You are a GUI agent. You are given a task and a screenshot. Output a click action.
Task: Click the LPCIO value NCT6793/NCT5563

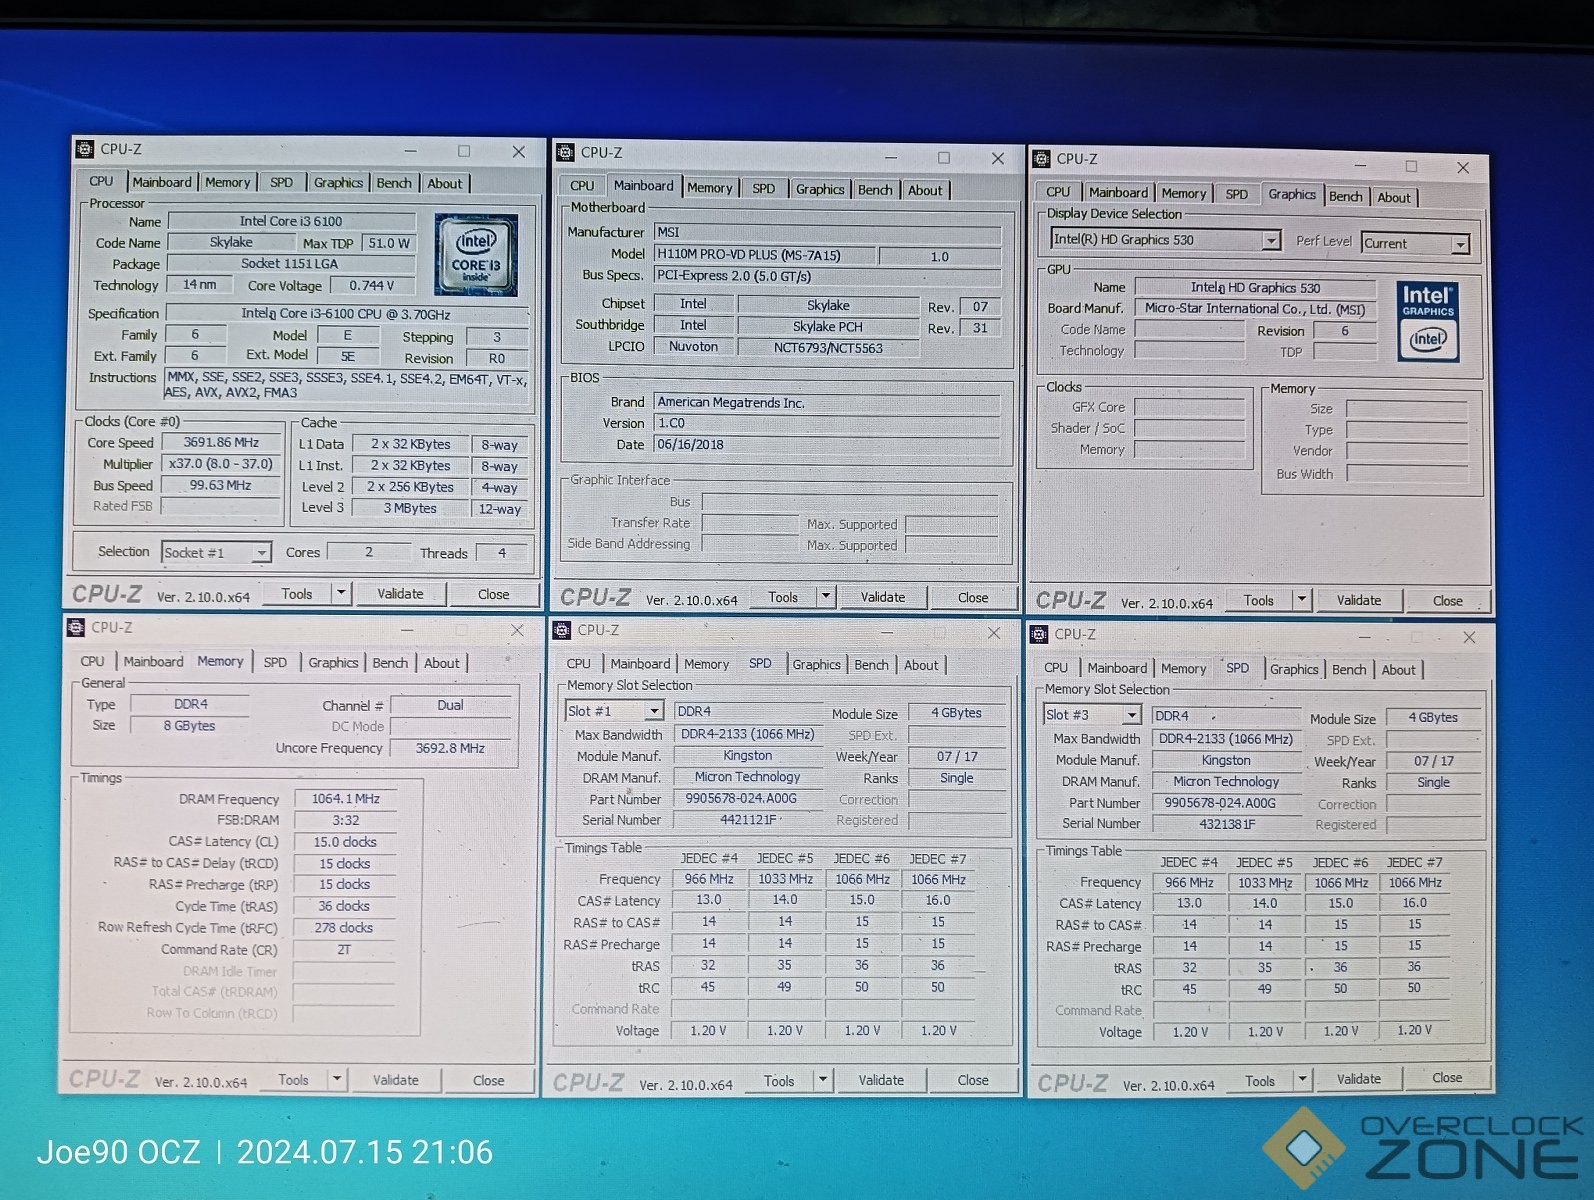(828, 348)
